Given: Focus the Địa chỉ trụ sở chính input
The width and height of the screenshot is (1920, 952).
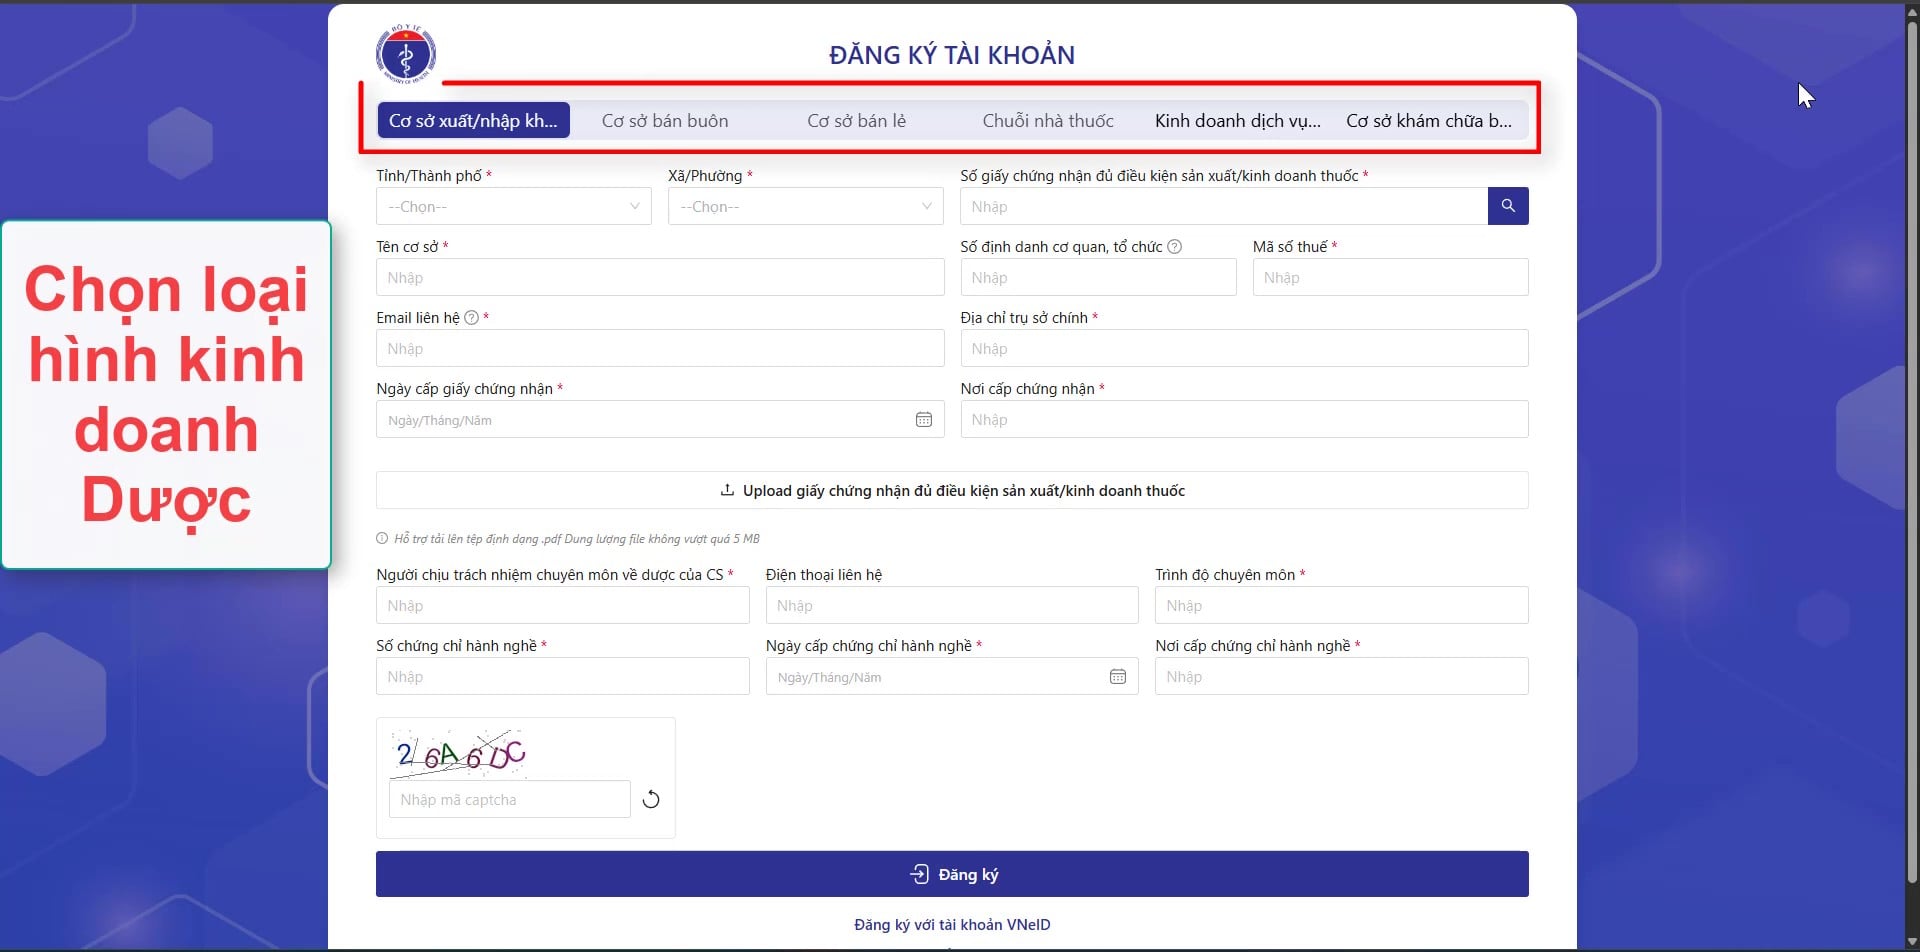Looking at the screenshot, I should click(x=1244, y=348).
